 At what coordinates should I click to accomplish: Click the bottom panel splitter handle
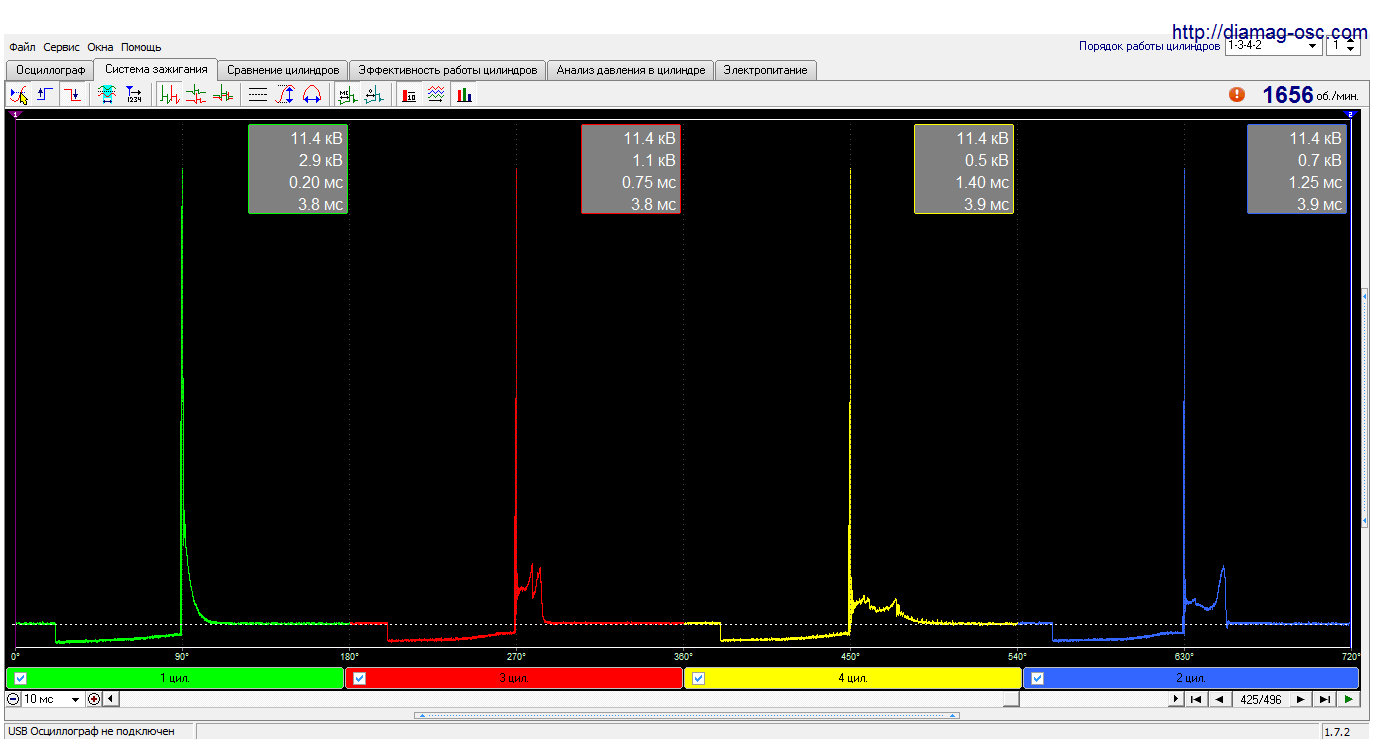pos(687,716)
